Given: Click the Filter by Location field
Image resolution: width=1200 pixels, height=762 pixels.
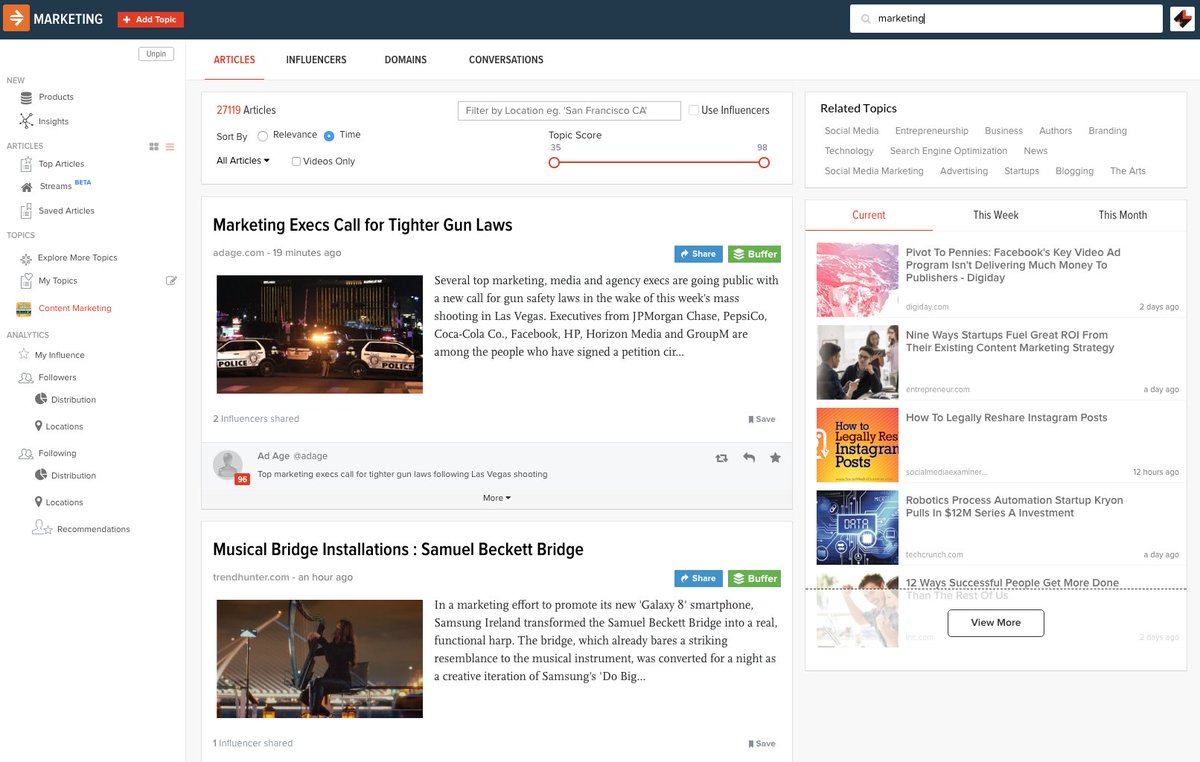Looking at the screenshot, I should click(x=569, y=110).
